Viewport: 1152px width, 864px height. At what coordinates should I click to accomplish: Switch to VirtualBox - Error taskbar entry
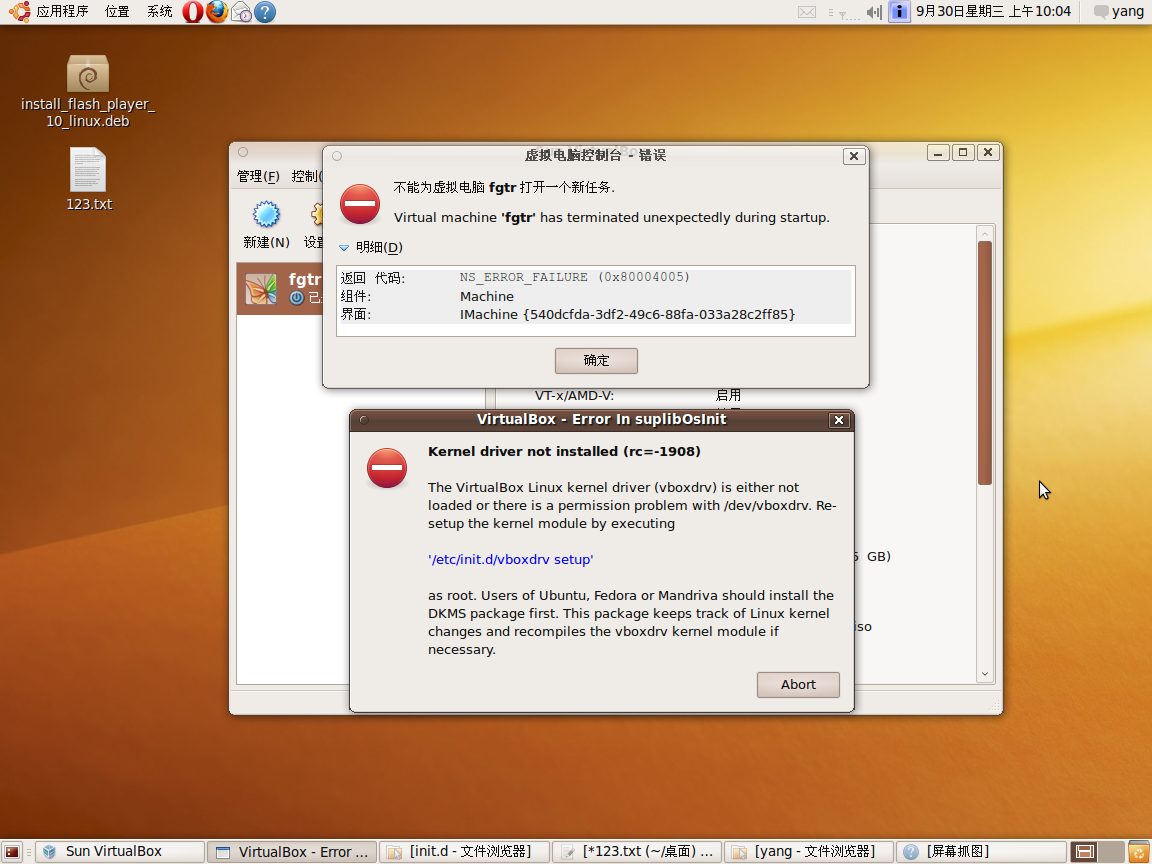tap(292, 852)
